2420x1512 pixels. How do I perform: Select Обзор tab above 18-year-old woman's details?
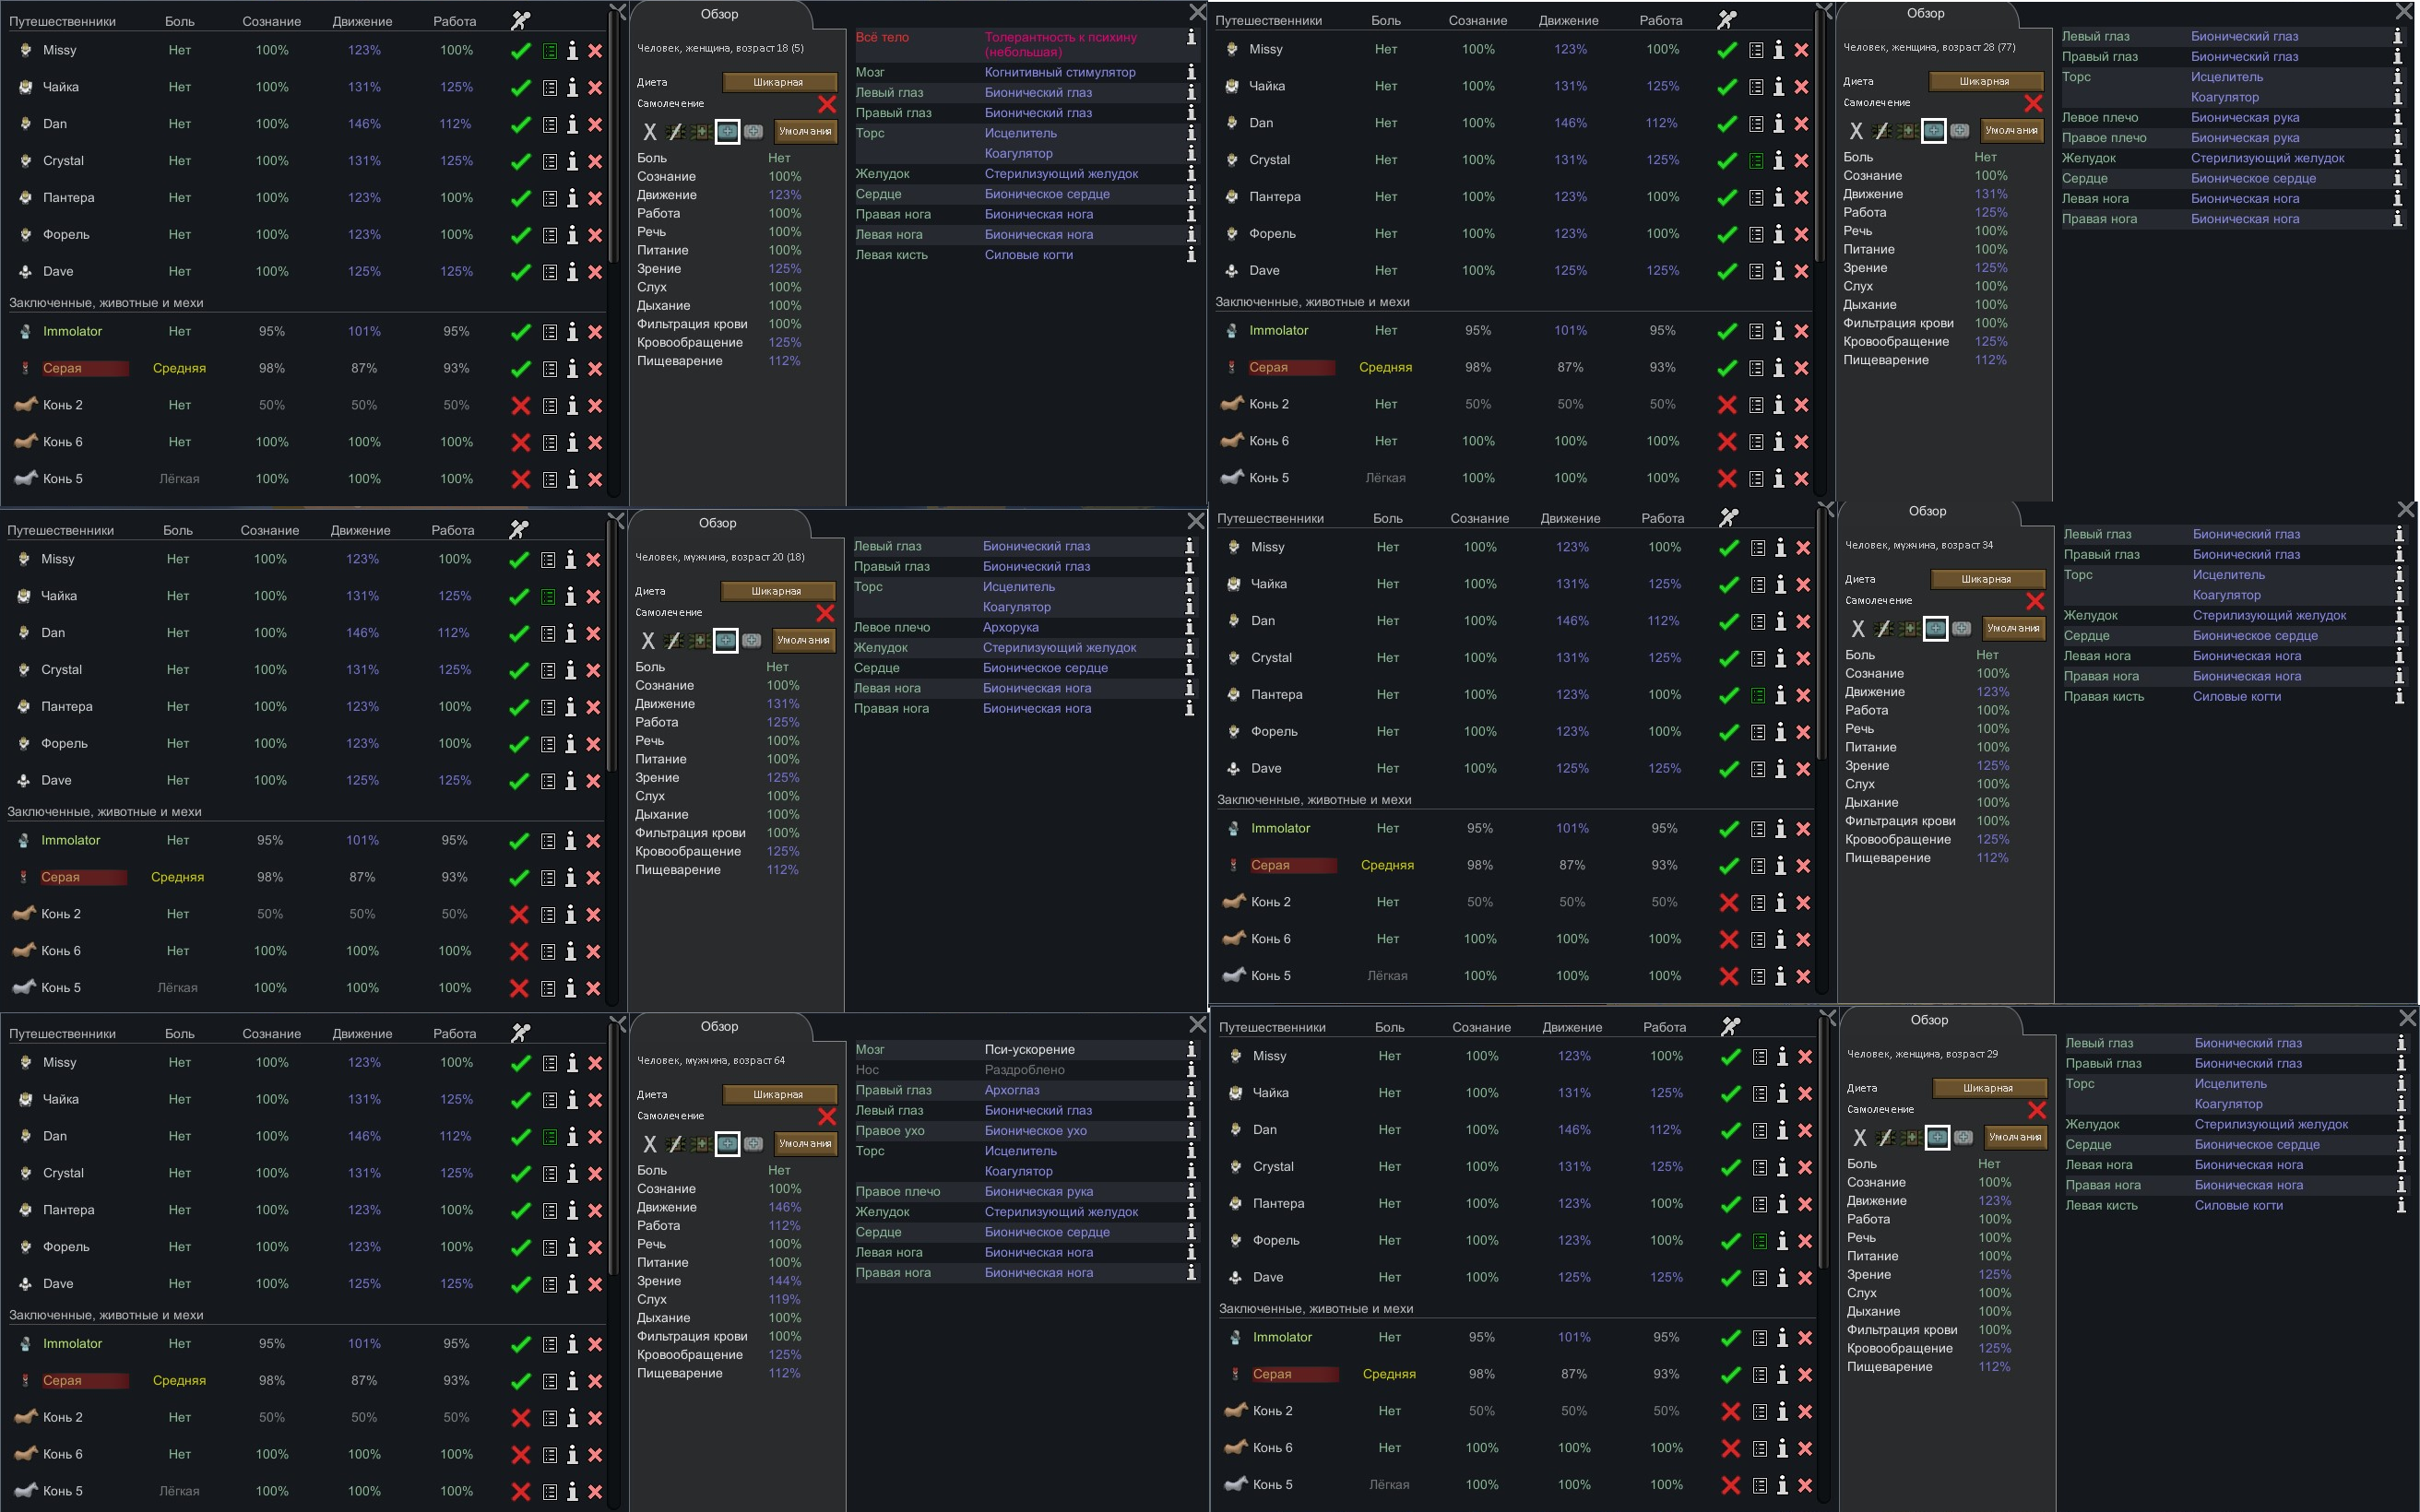pos(719,14)
